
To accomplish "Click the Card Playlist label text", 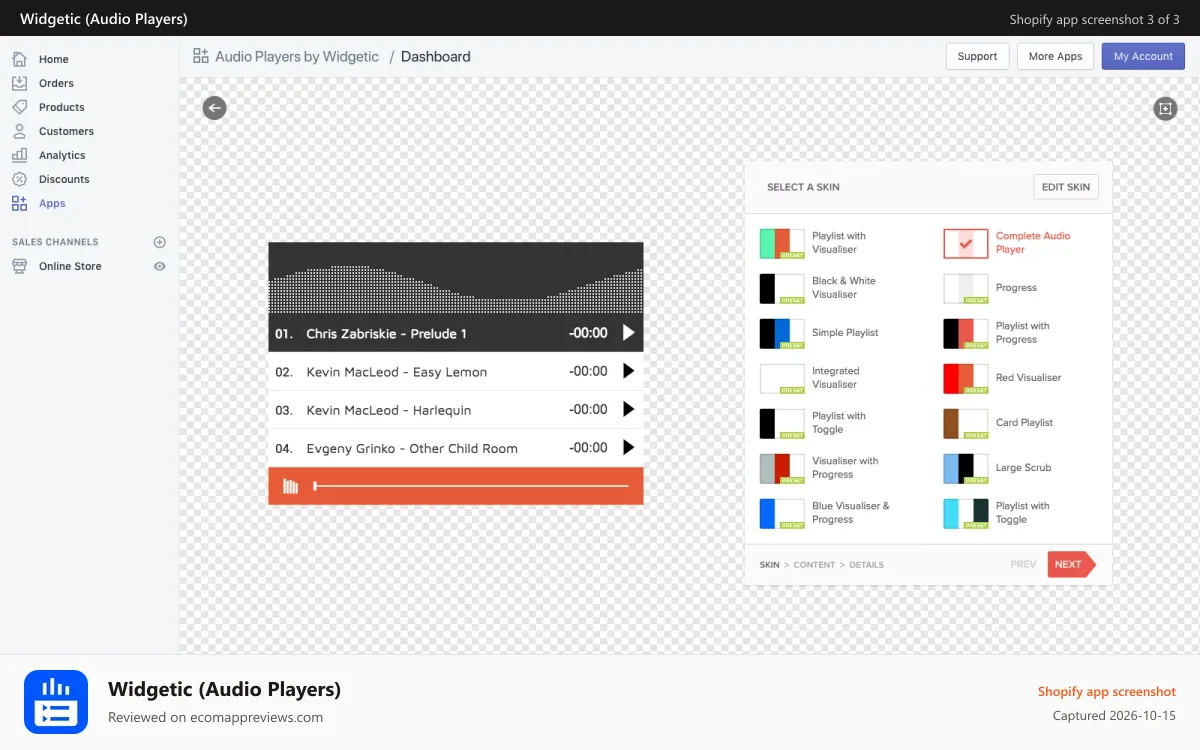I will coord(1024,423).
